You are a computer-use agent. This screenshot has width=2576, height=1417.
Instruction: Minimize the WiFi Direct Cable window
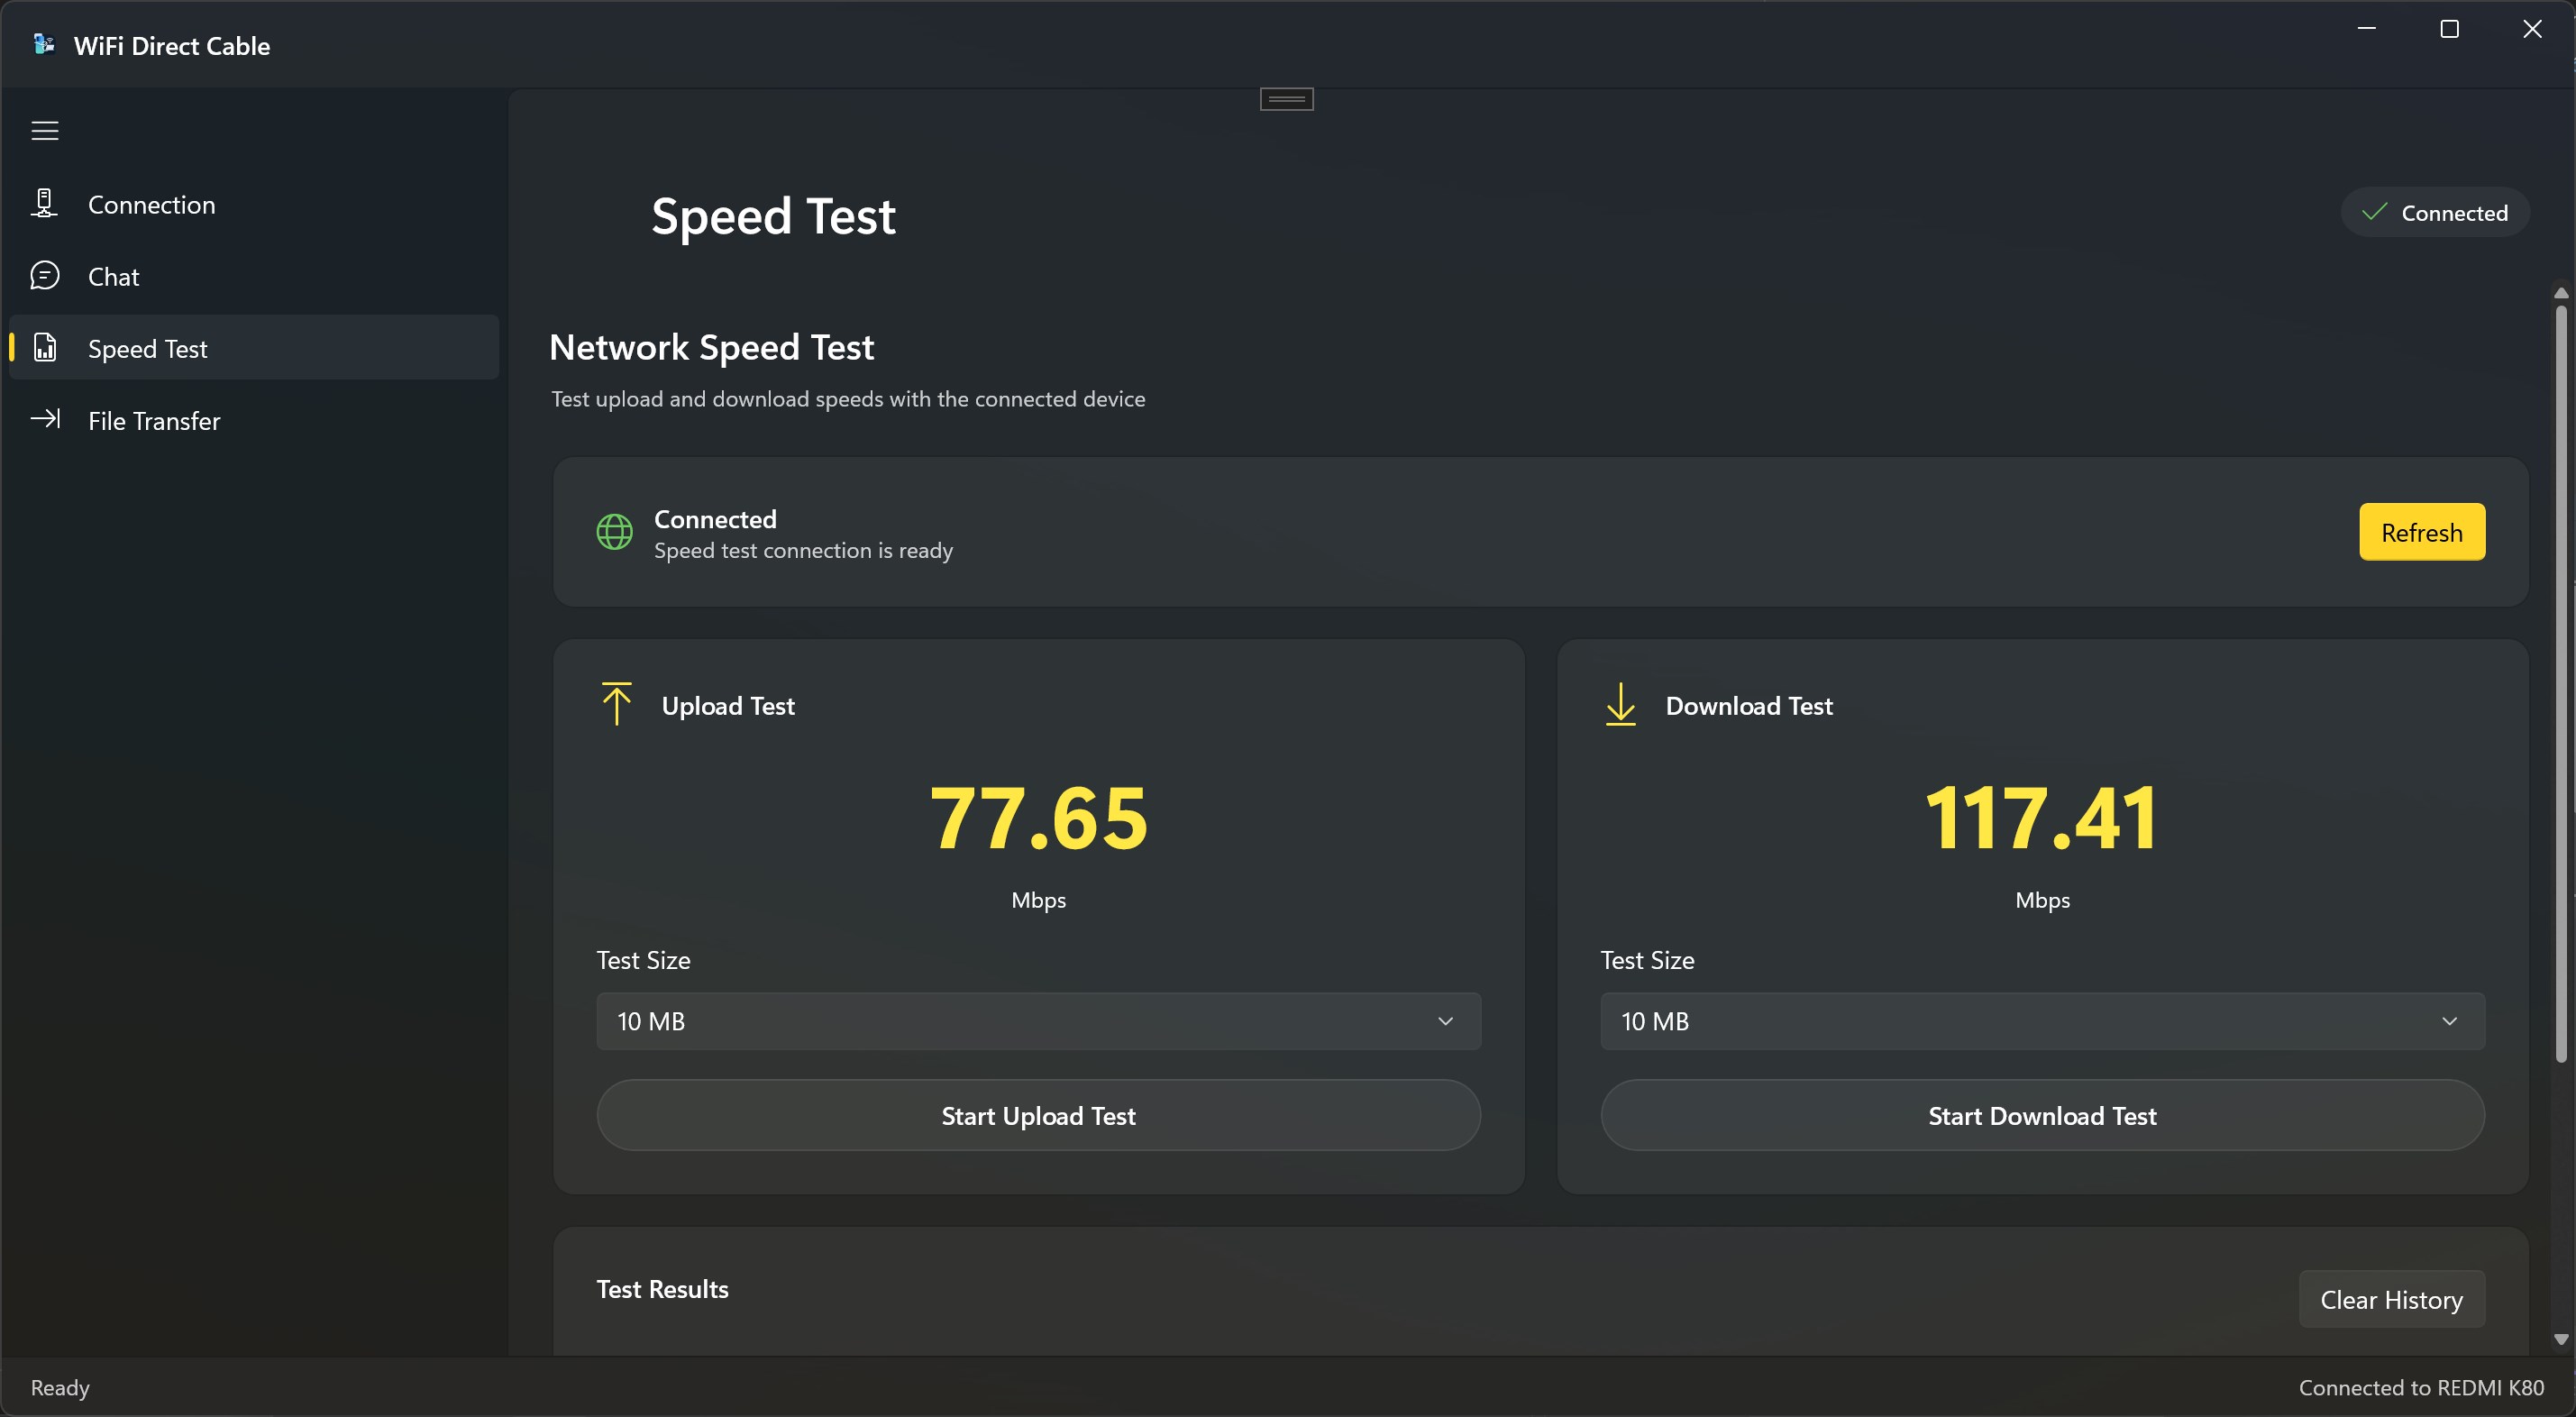tap(2366, 29)
